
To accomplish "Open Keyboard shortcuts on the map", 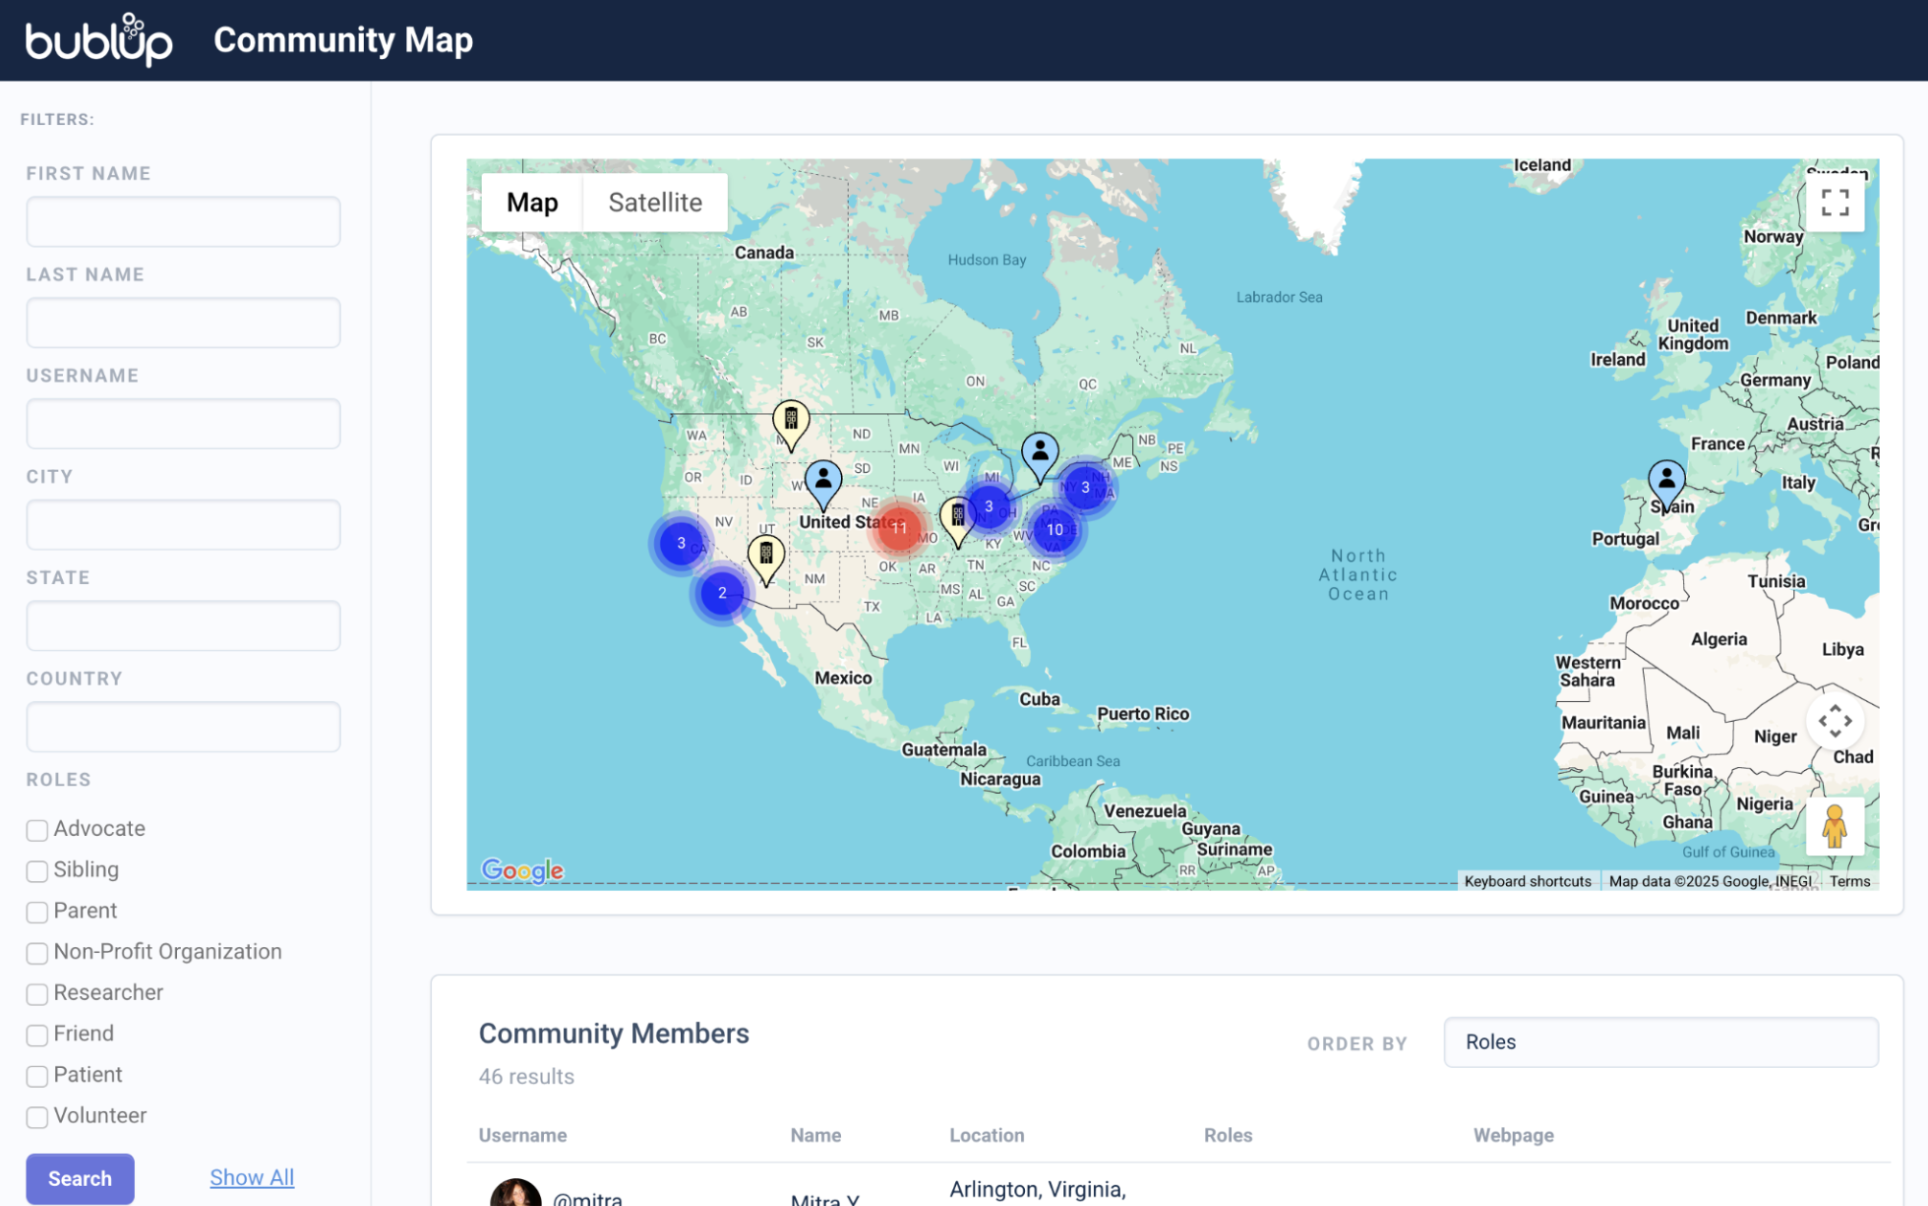I will pyautogui.click(x=1527, y=881).
